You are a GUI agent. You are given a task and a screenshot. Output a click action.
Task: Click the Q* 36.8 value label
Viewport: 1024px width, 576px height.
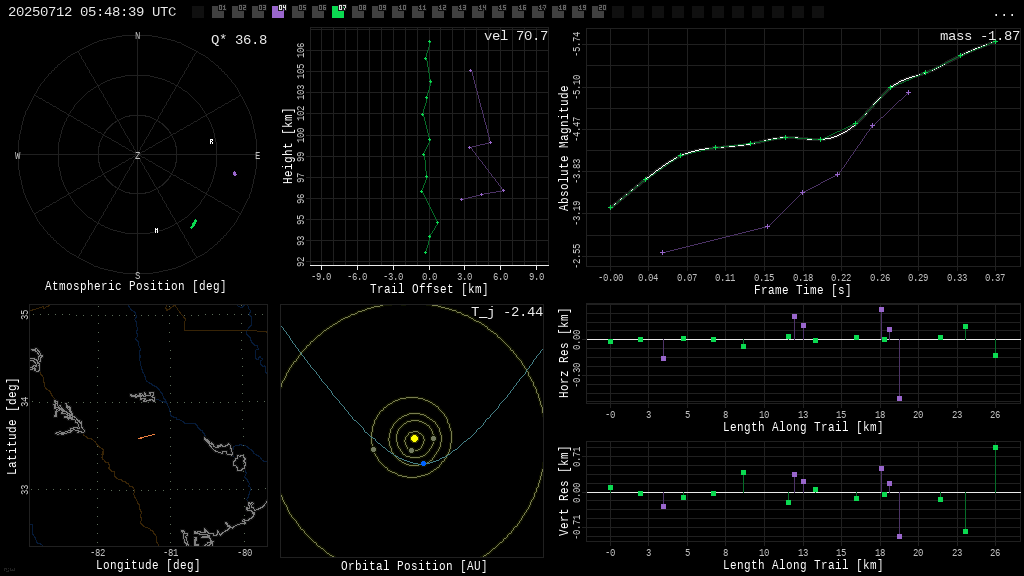[x=238, y=40]
